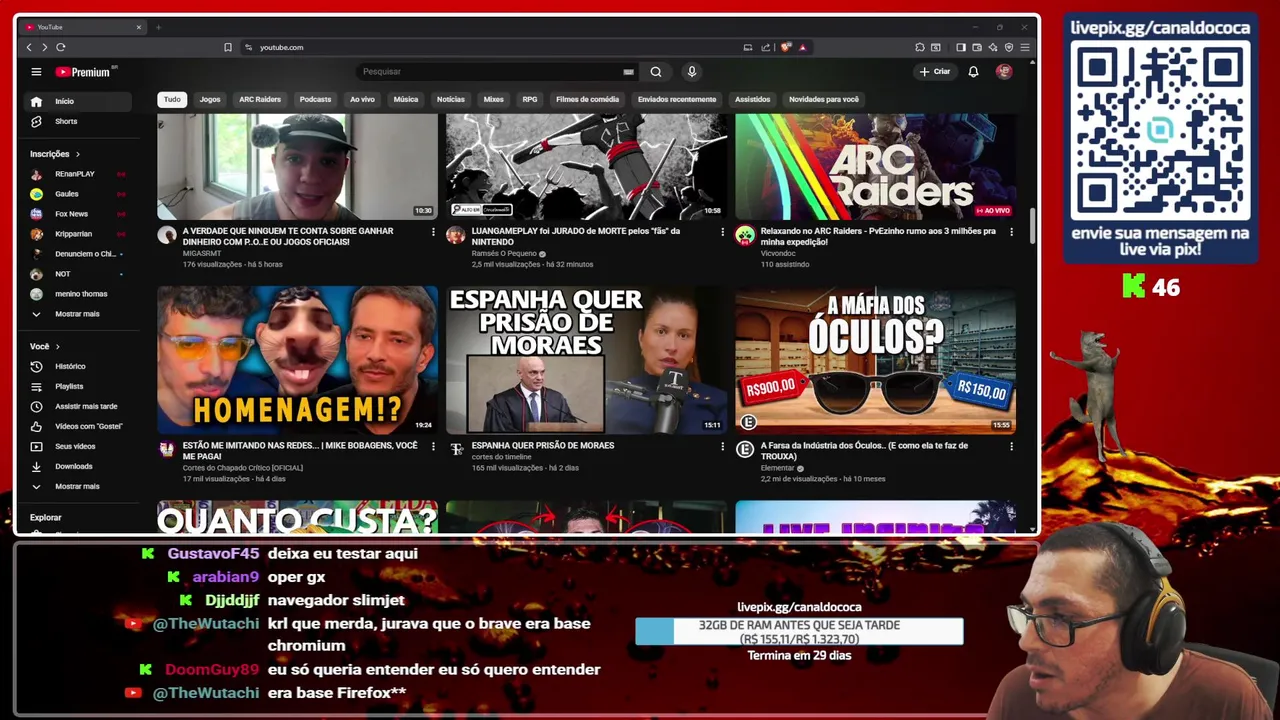This screenshot has width=1280, height=720.
Task: Click the Criar button
Action: click(x=935, y=72)
